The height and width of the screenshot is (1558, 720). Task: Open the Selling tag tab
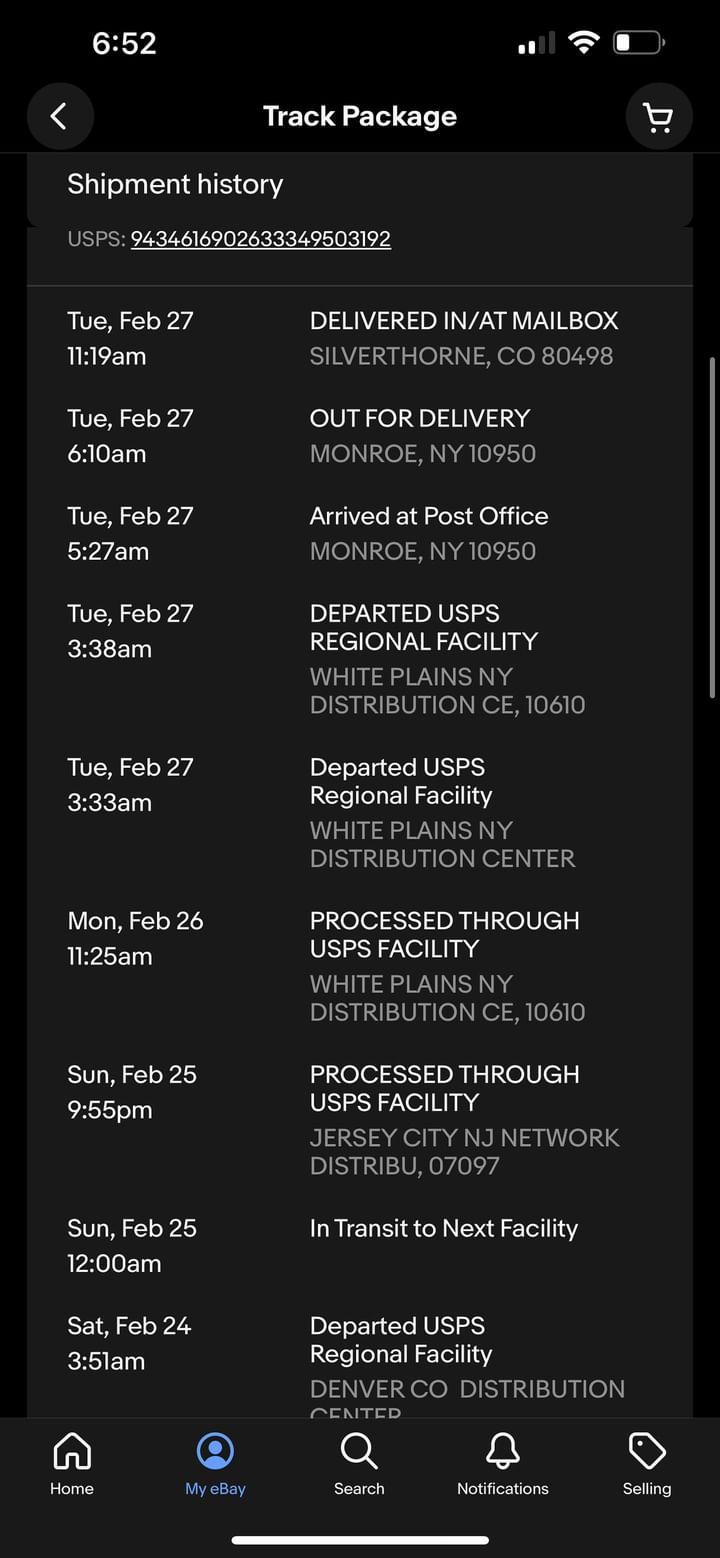pos(646,1463)
